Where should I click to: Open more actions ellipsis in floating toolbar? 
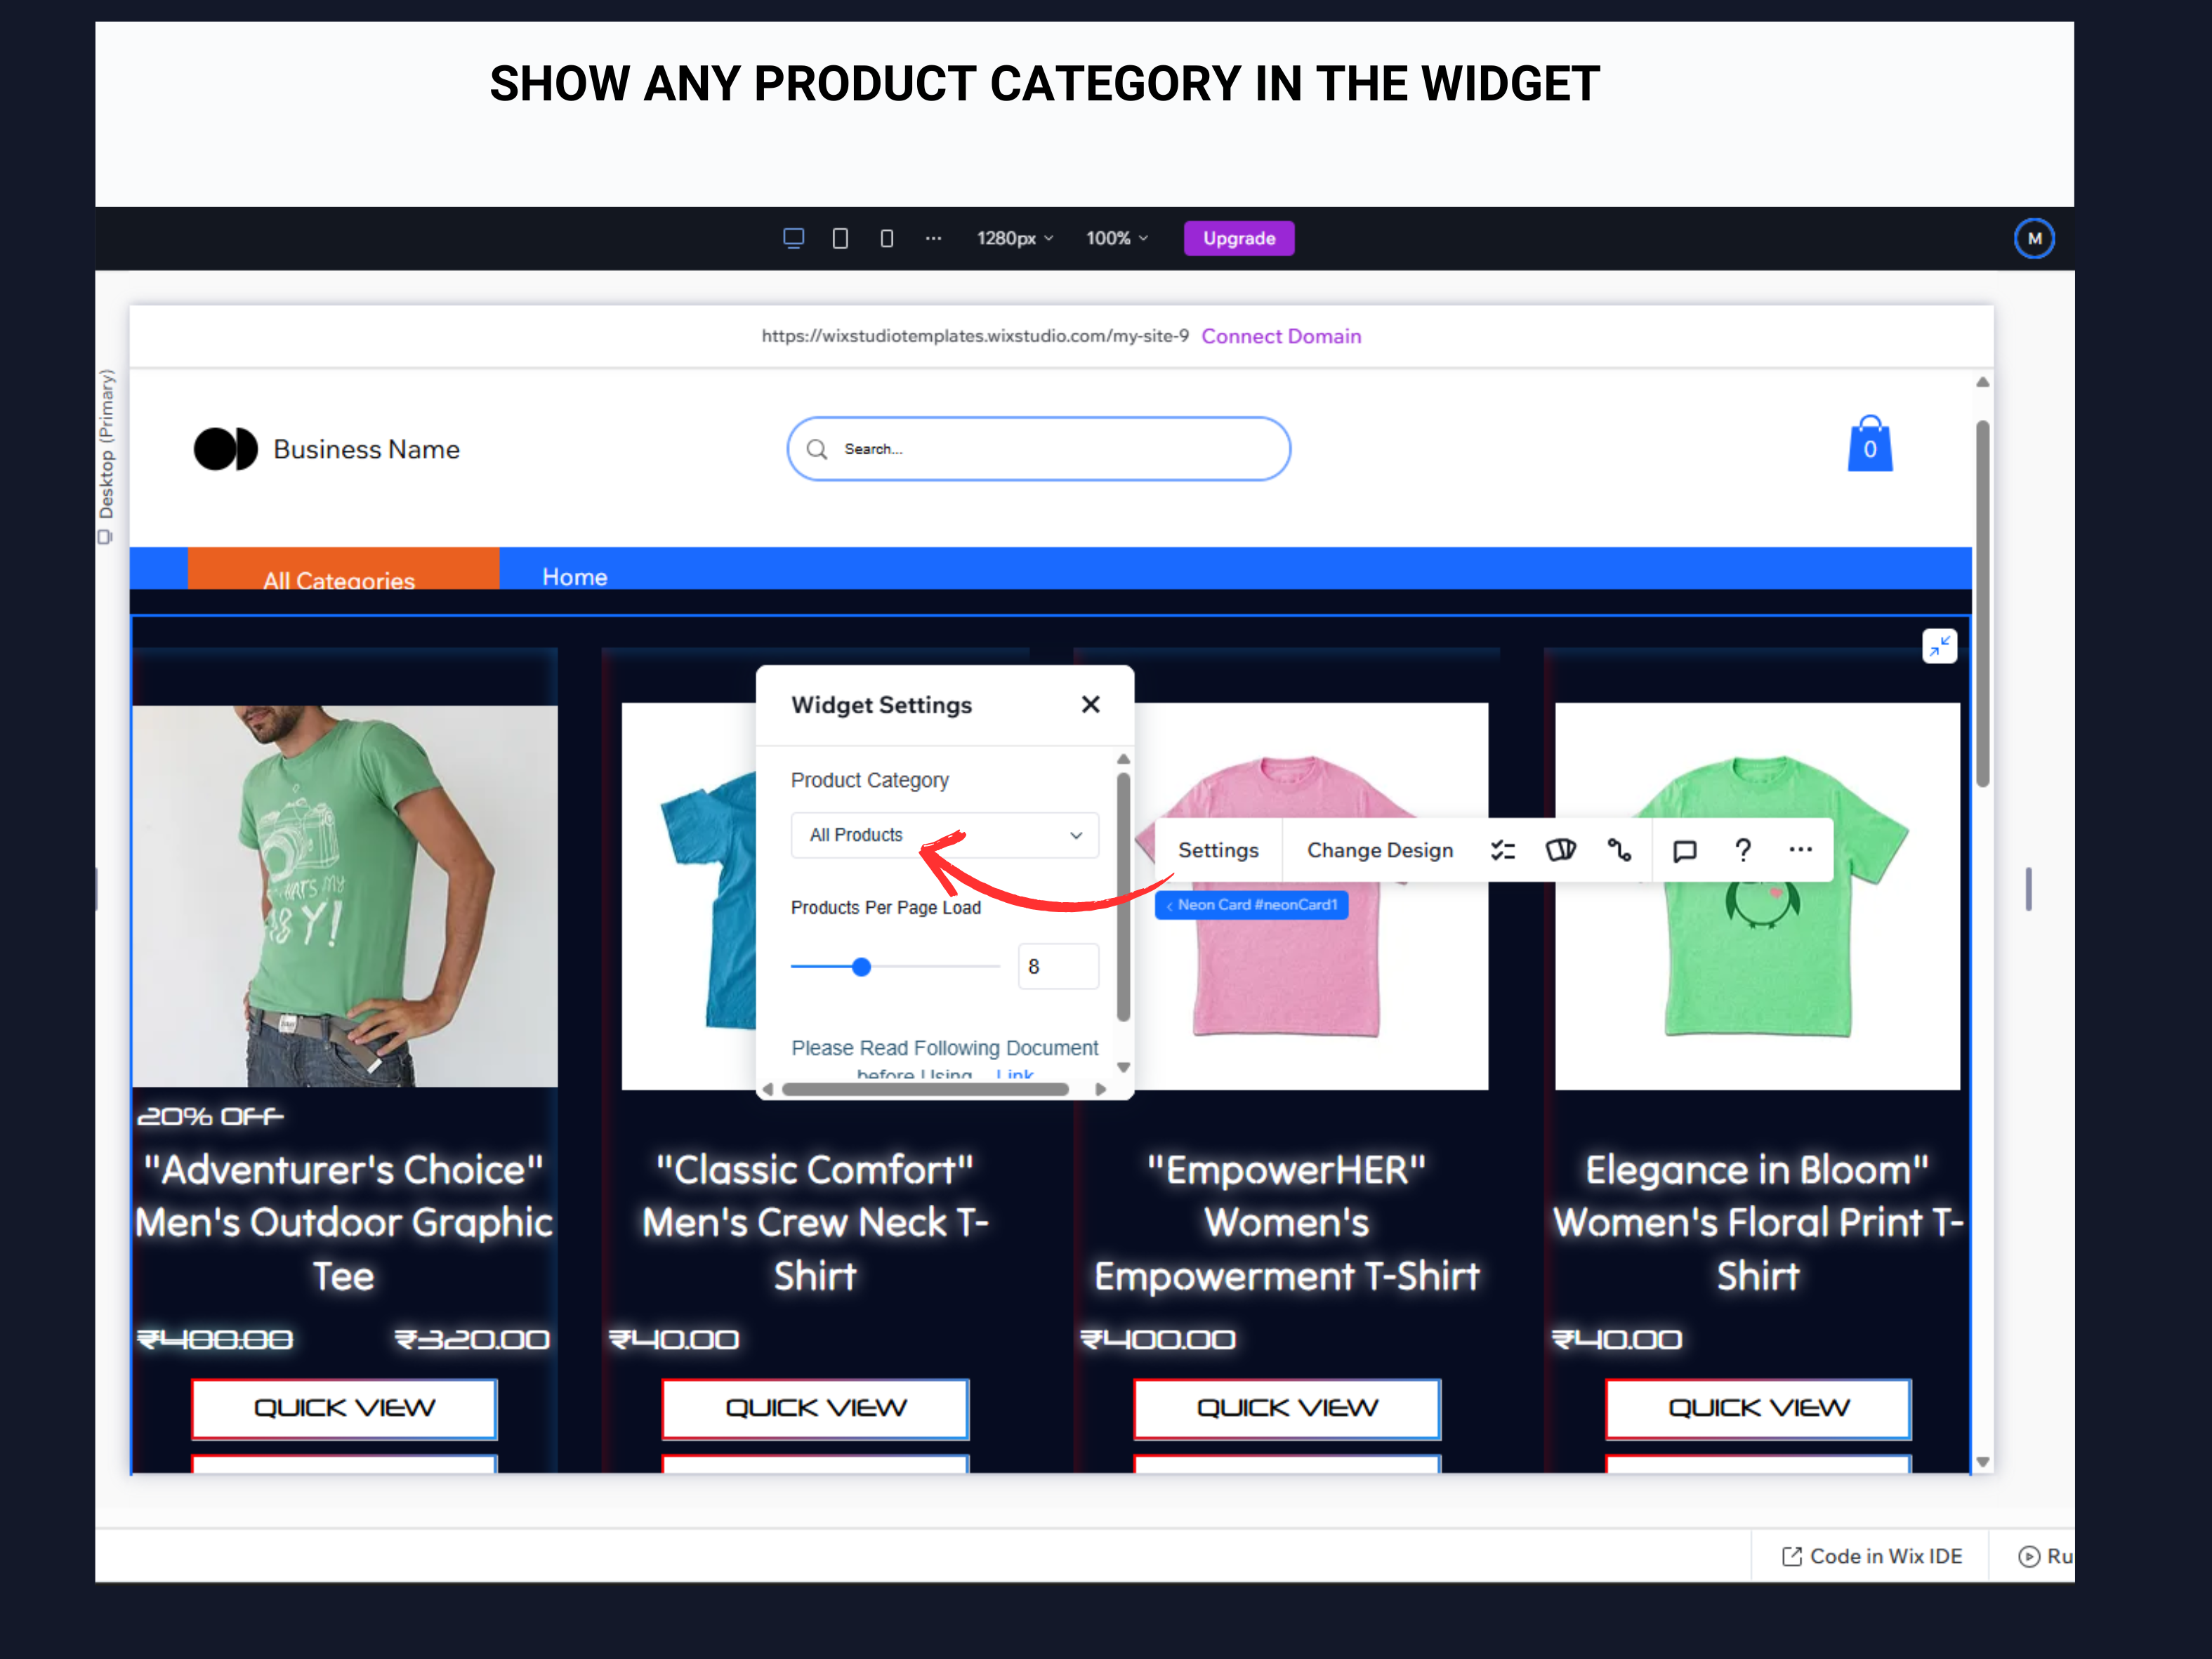[x=1800, y=849]
